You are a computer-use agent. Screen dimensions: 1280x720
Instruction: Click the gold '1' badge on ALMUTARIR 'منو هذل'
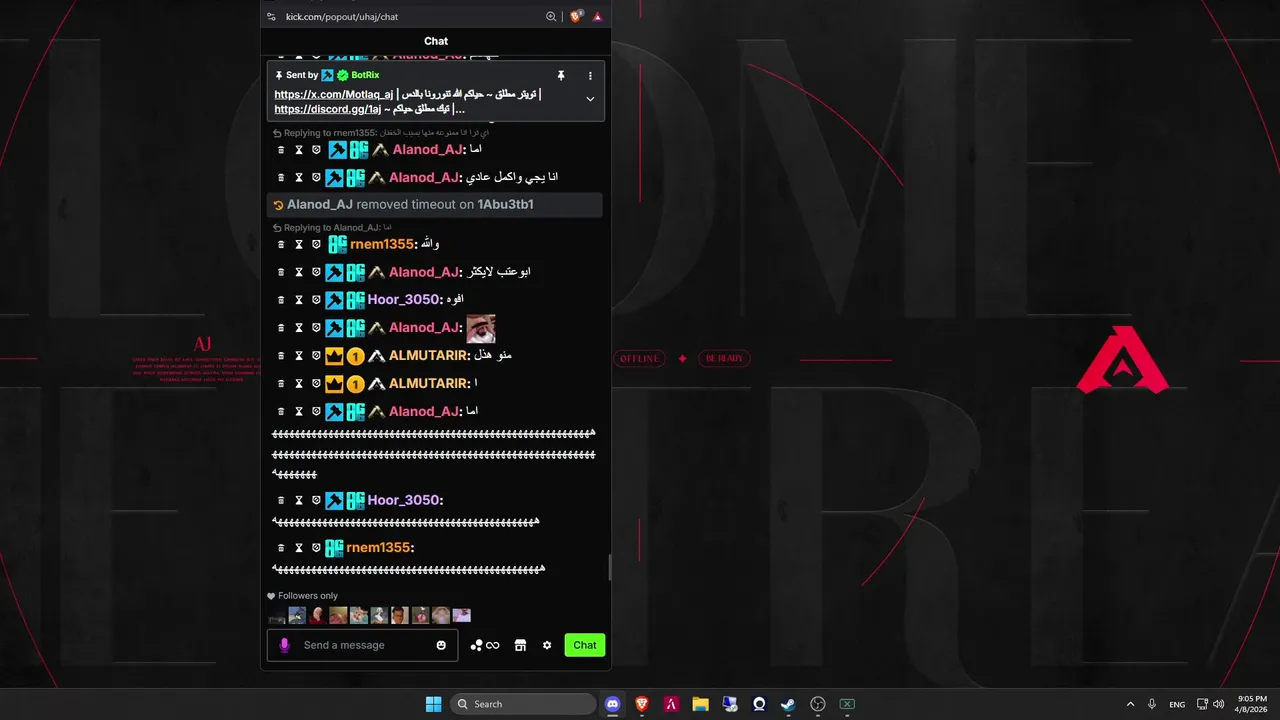pos(355,356)
